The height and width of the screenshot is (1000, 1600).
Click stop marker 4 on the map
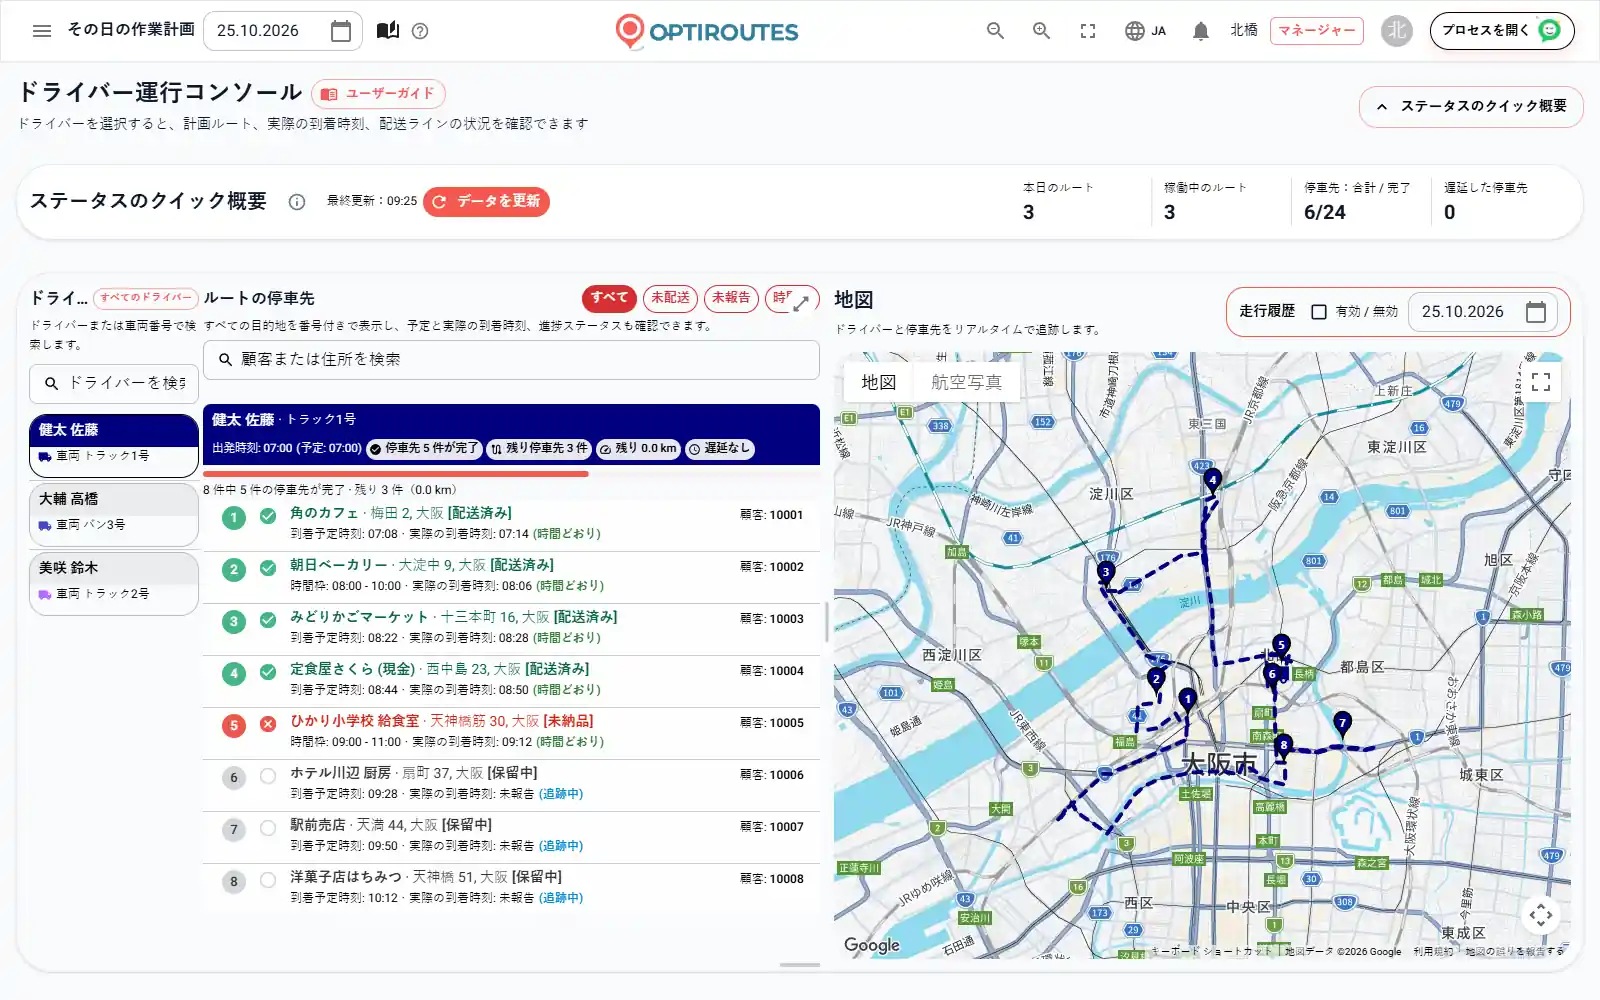coord(1213,482)
